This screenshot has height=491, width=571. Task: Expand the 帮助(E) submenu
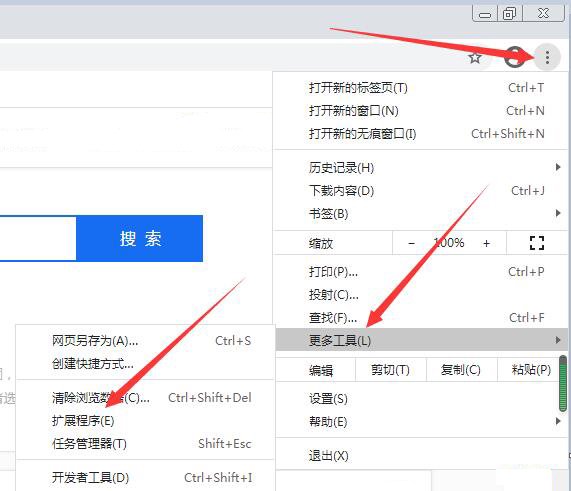point(421,422)
